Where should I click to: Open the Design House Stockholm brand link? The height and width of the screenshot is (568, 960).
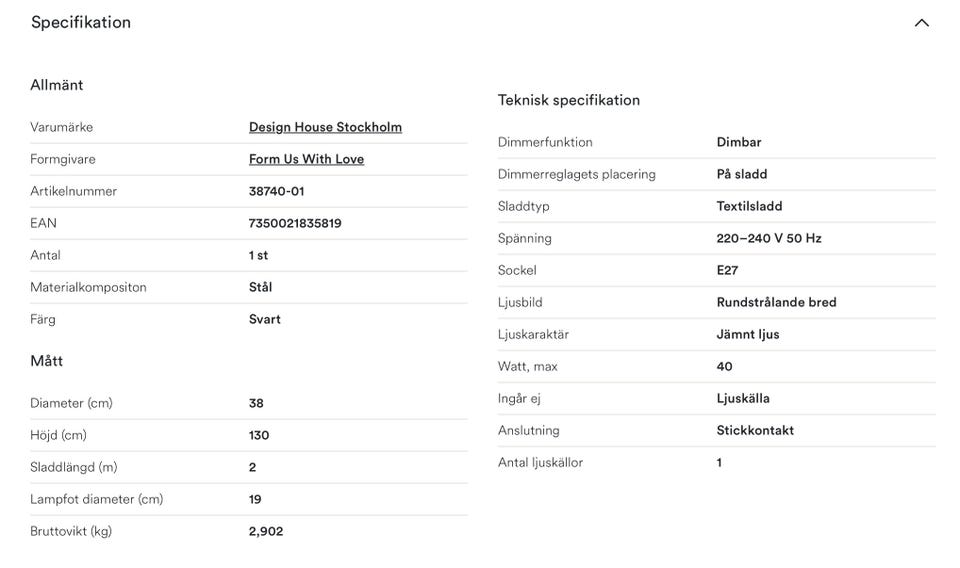pos(325,127)
